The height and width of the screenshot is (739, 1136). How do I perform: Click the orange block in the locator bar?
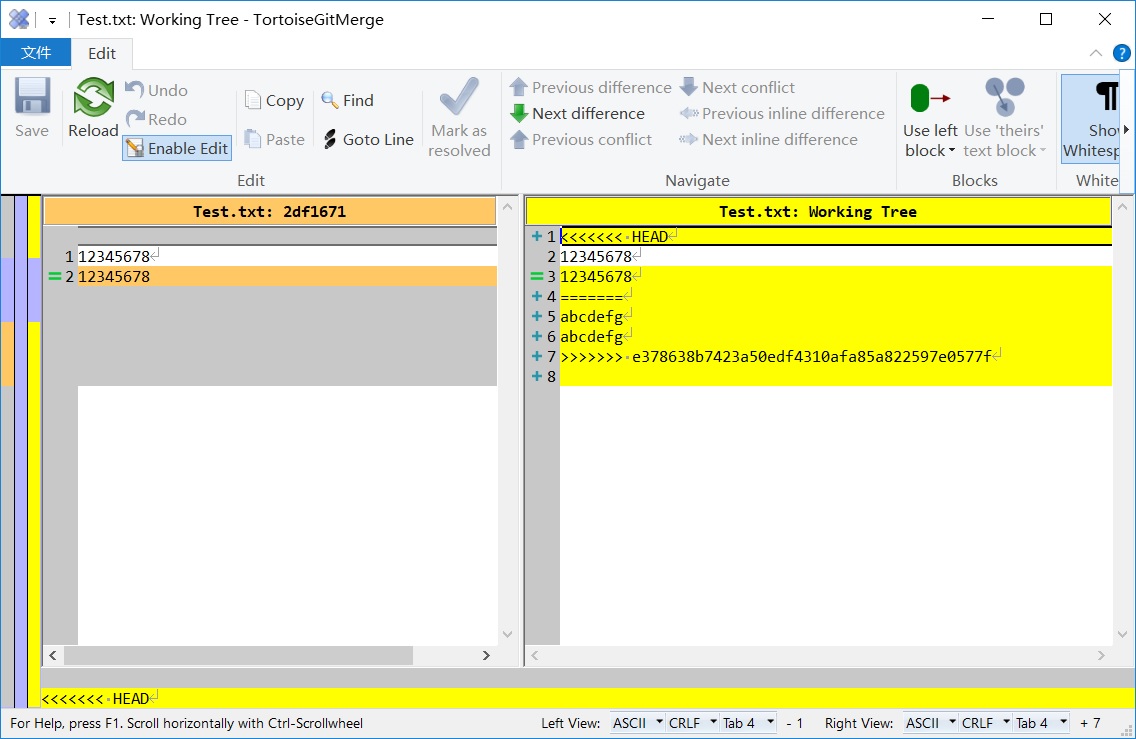[x=7, y=354]
